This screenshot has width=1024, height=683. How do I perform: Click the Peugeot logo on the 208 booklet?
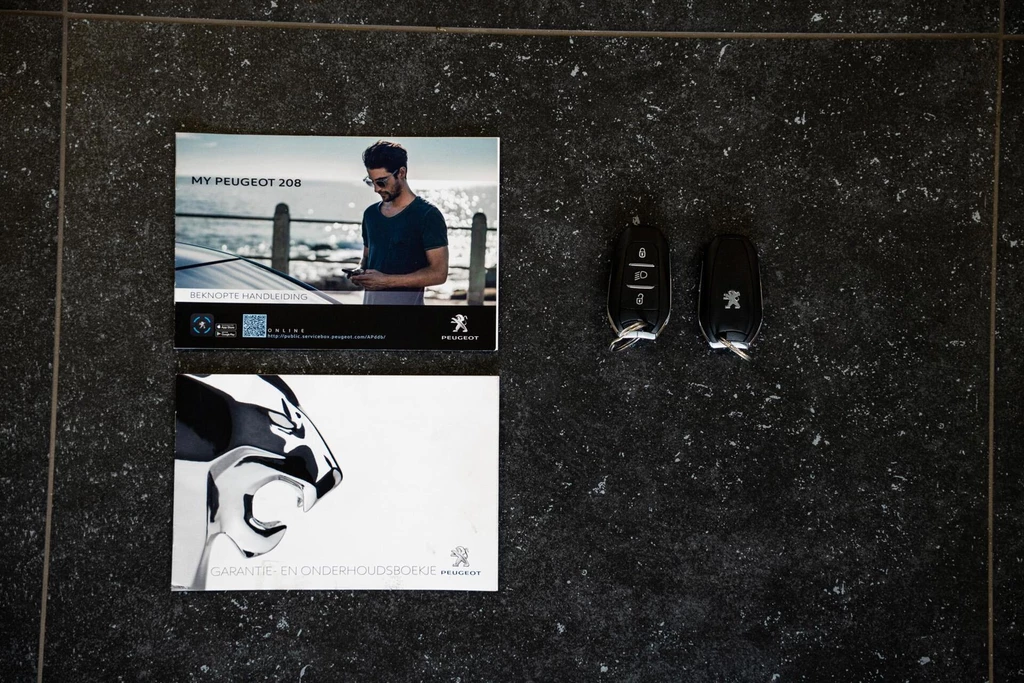point(459,327)
